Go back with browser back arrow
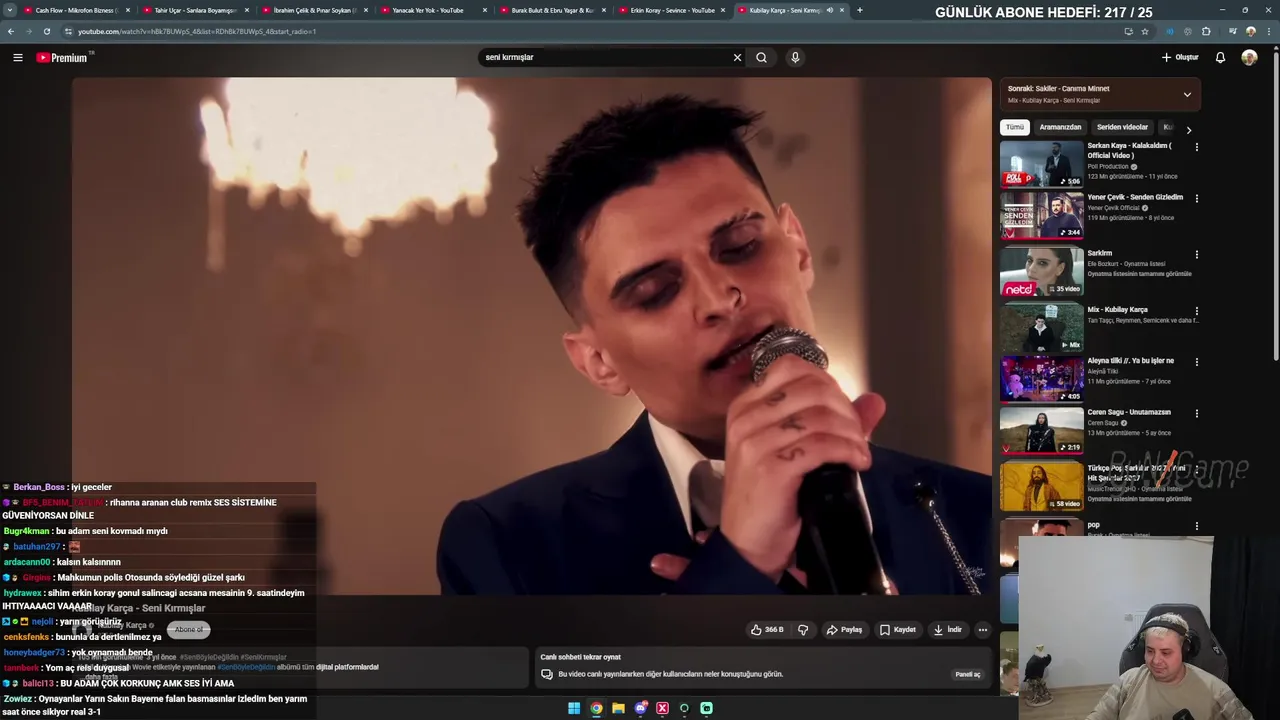 (x=10, y=31)
